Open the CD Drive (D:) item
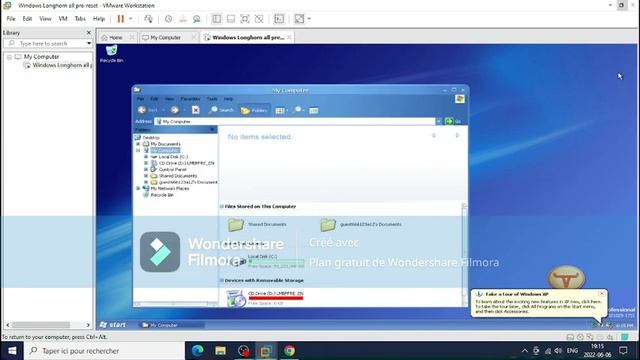Image resolution: width=640 pixels, height=360 pixels. 265,298
